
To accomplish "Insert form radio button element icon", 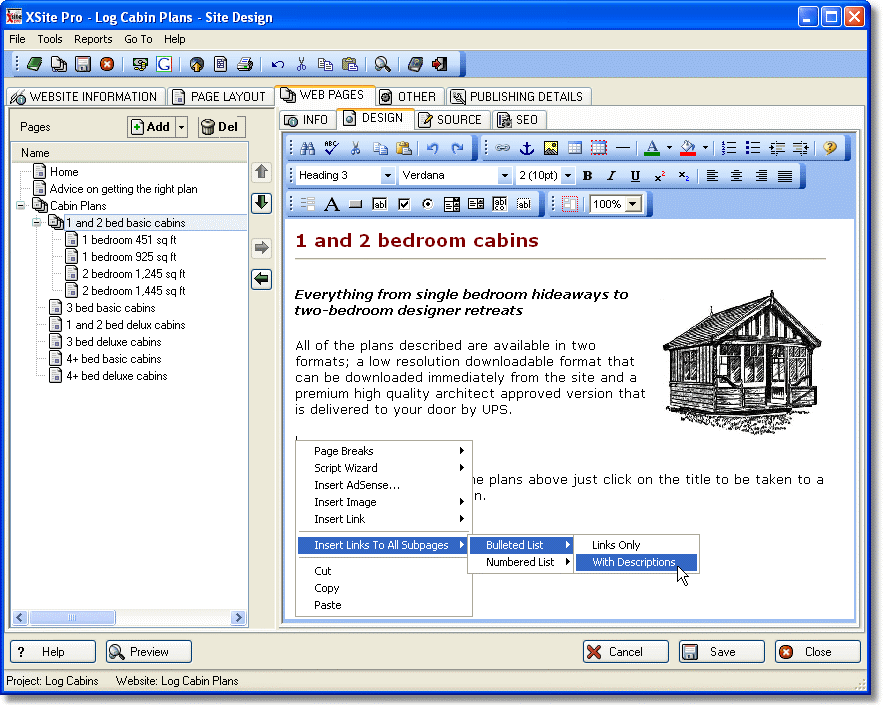I will pos(428,204).
